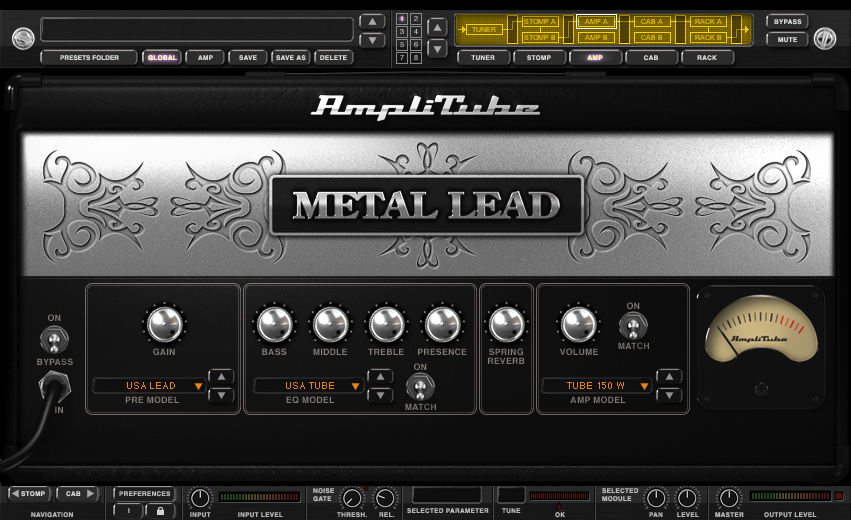Select the RACK B block in the signal chain
This screenshot has width=851, height=520.
(x=708, y=37)
